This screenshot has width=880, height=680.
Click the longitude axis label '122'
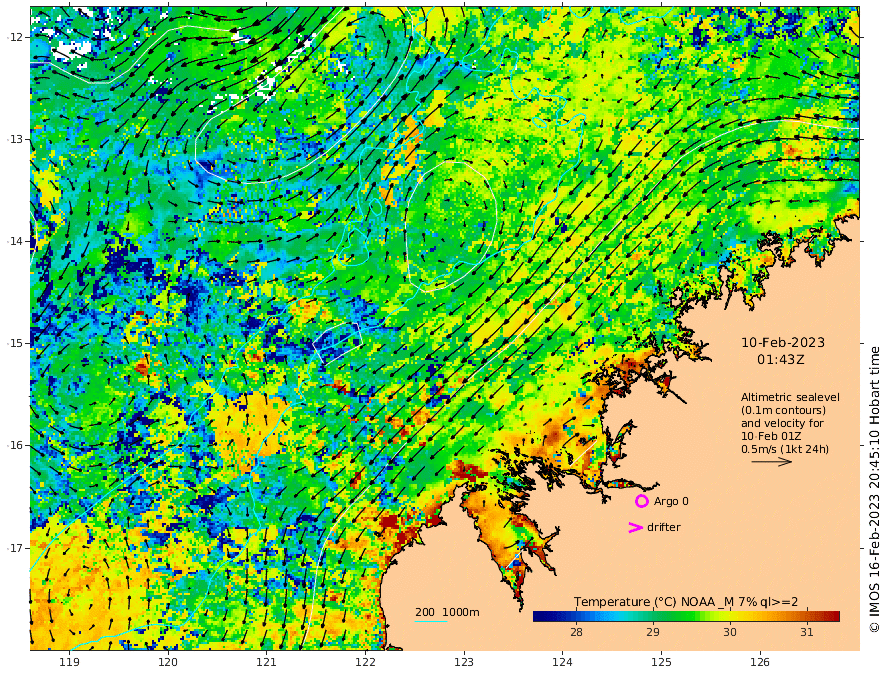(365, 662)
